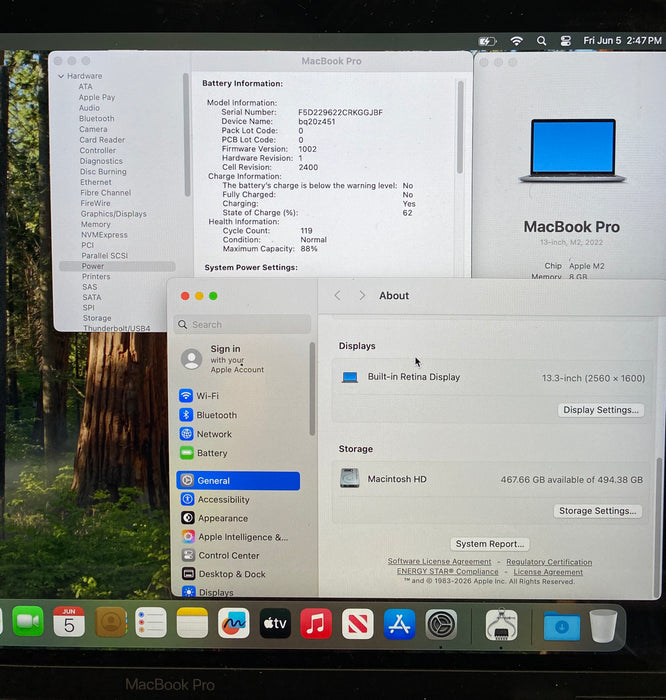
Task: Click the System Report button
Action: click(x=490, y=544)
